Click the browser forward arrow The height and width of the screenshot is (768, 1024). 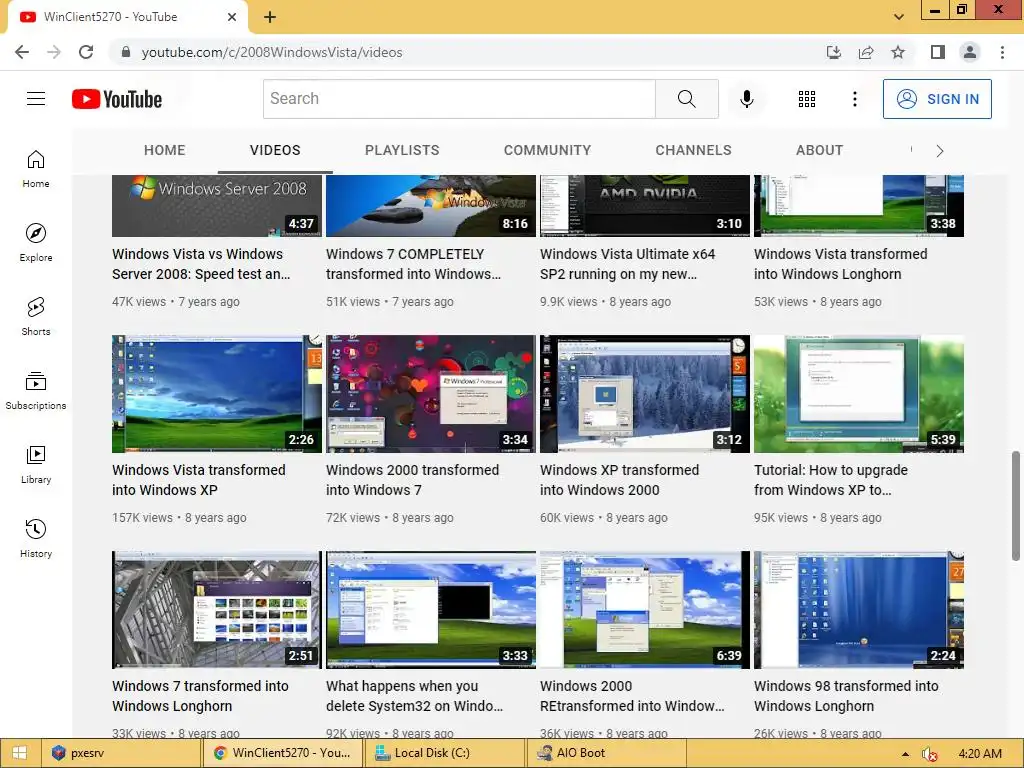coord(54,52)
